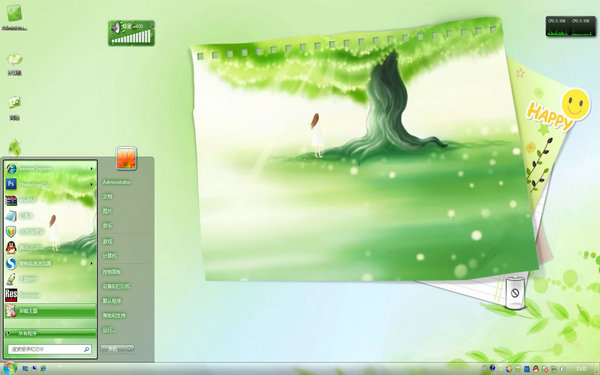Screen dimensions: 600x375
Task: Open Computer (计算机) from the Start menu
Action: (109, 256)
